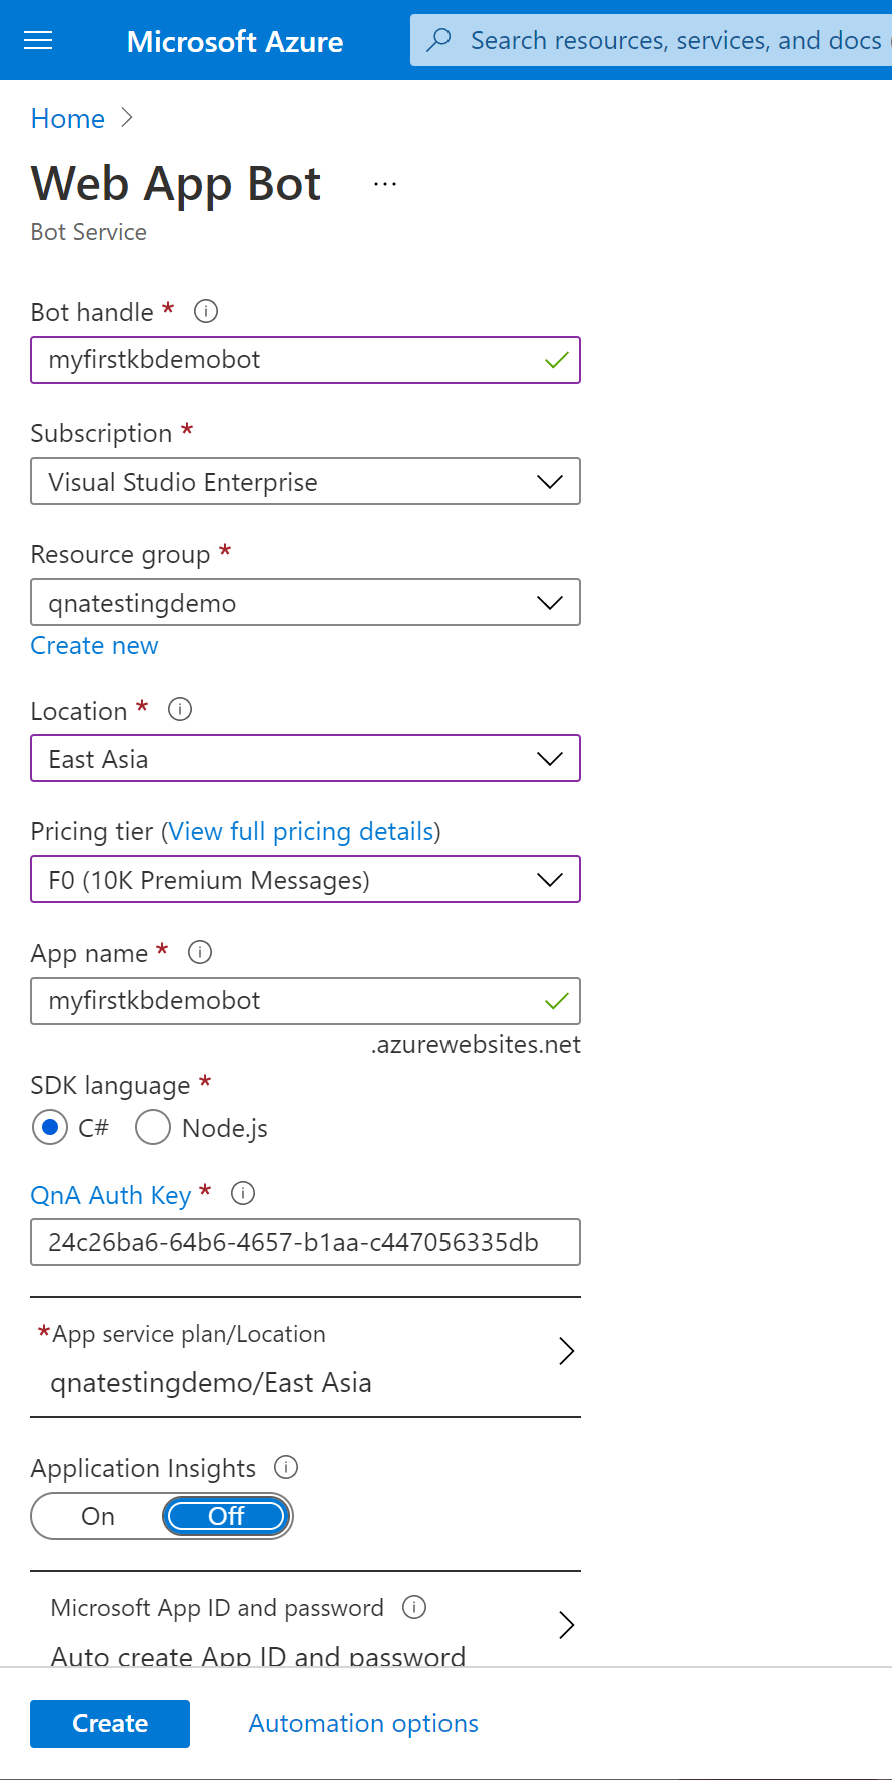This screenshot has height=1780, width=892.
Task: Expand App service plan/Location settings
Action: point(305,1357)
